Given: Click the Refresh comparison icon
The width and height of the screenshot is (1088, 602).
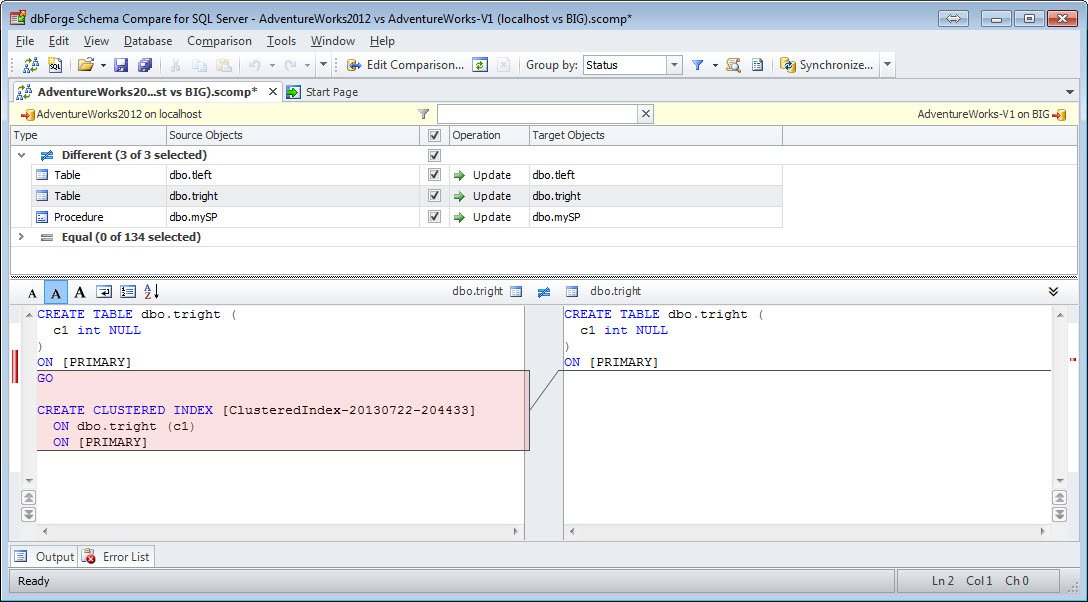Looking at the screenshot, I should click(479, 65).
